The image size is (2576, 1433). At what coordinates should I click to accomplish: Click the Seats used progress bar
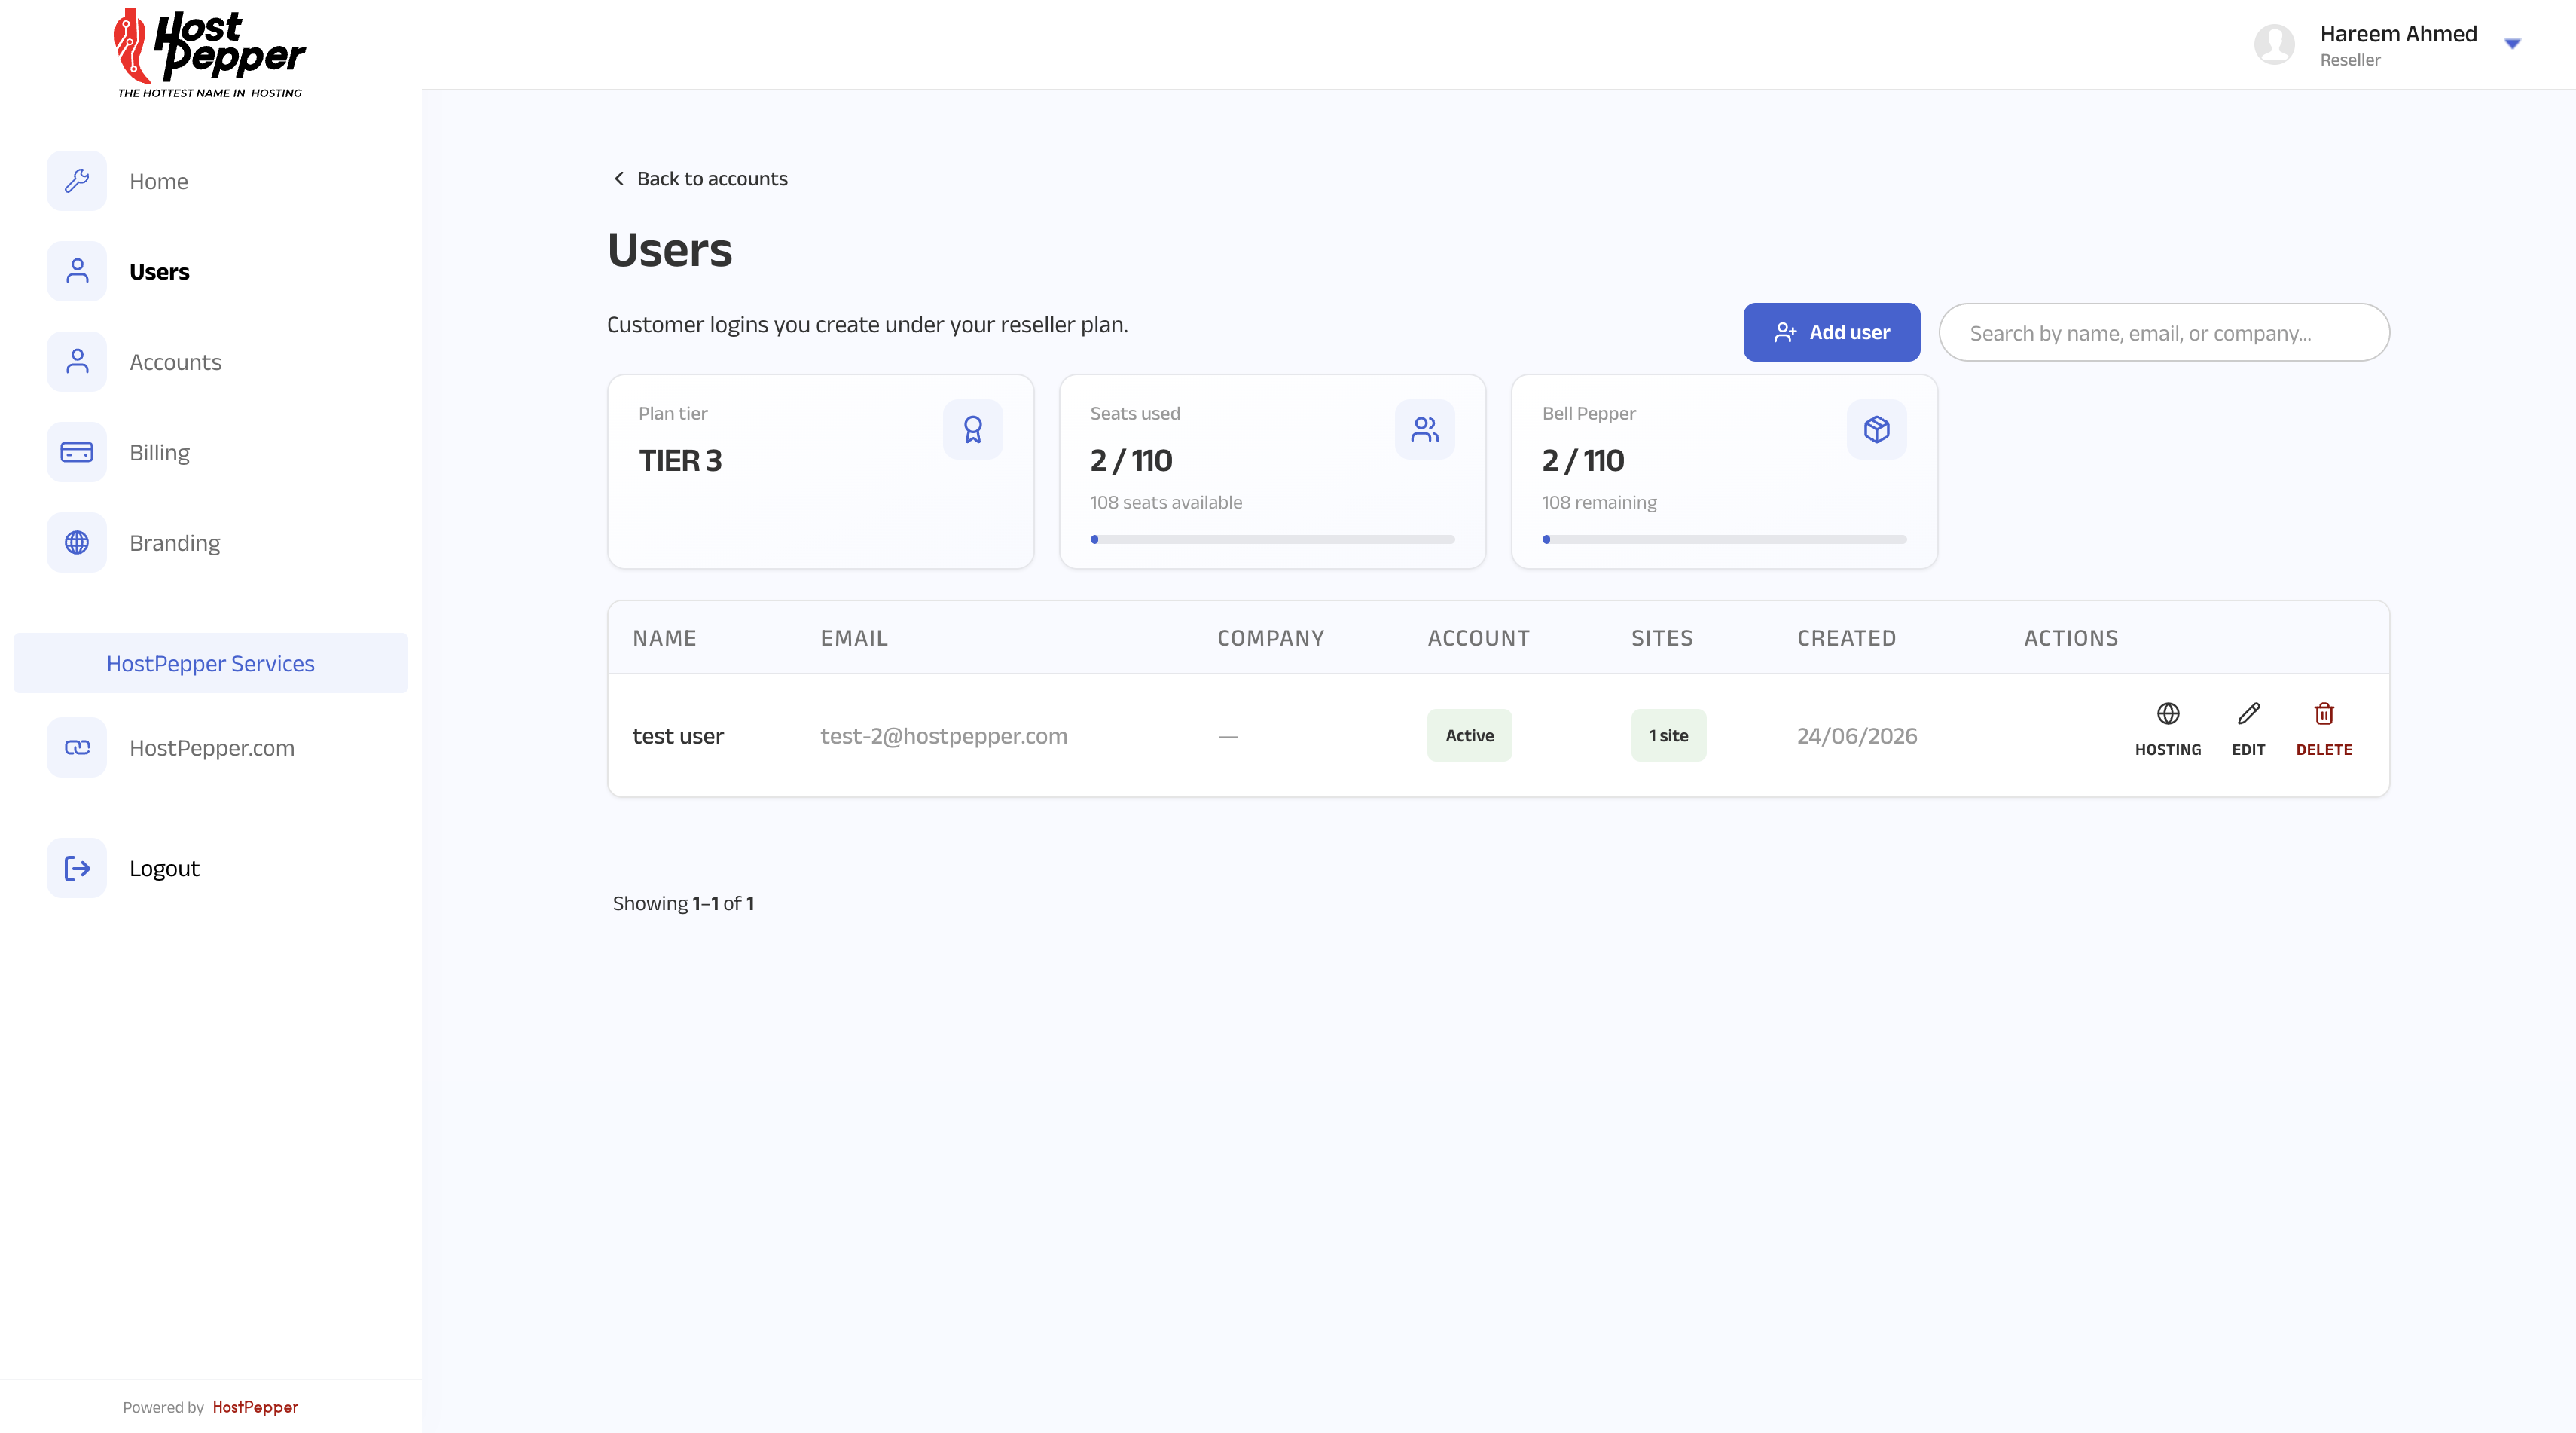pyautogui.click(x=1272, y=540)
